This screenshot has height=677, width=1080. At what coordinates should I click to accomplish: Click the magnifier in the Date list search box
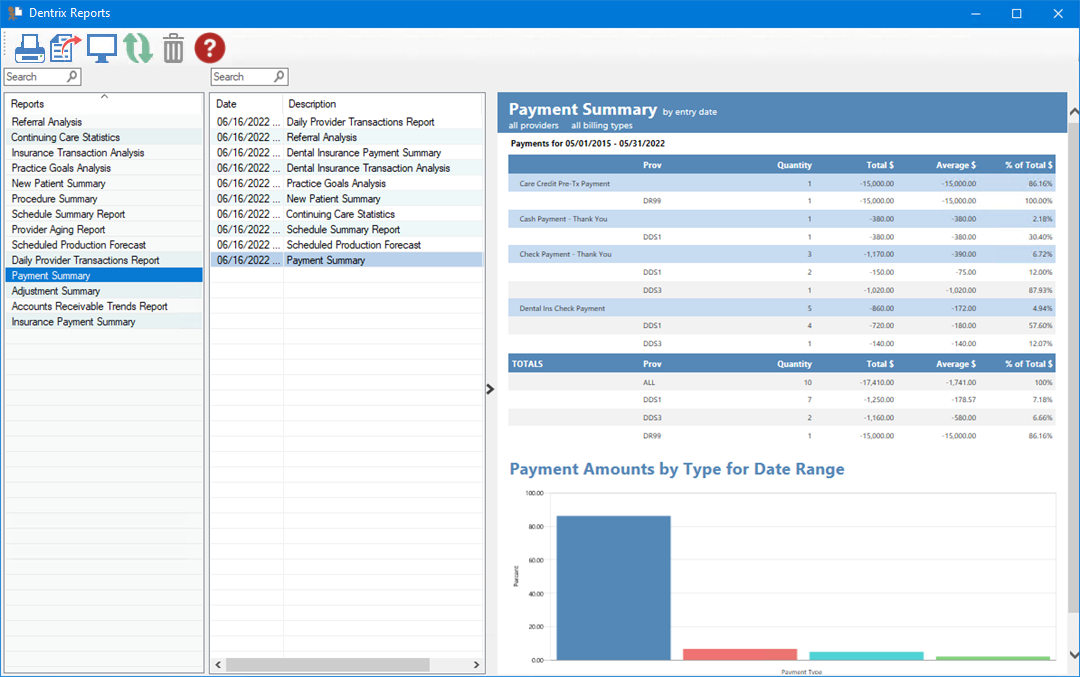279,77
